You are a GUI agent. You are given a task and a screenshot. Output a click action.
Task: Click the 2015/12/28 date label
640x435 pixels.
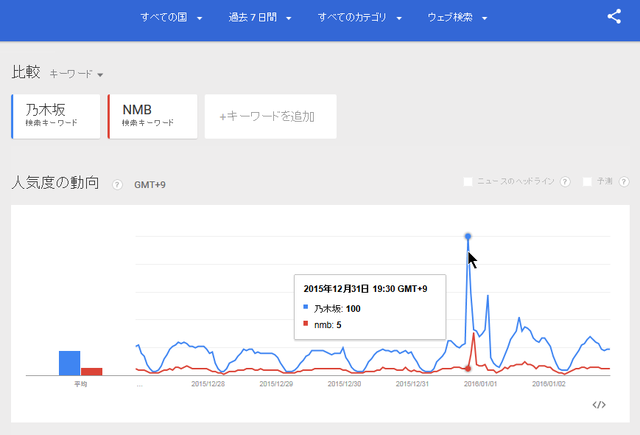pos(208,384)
